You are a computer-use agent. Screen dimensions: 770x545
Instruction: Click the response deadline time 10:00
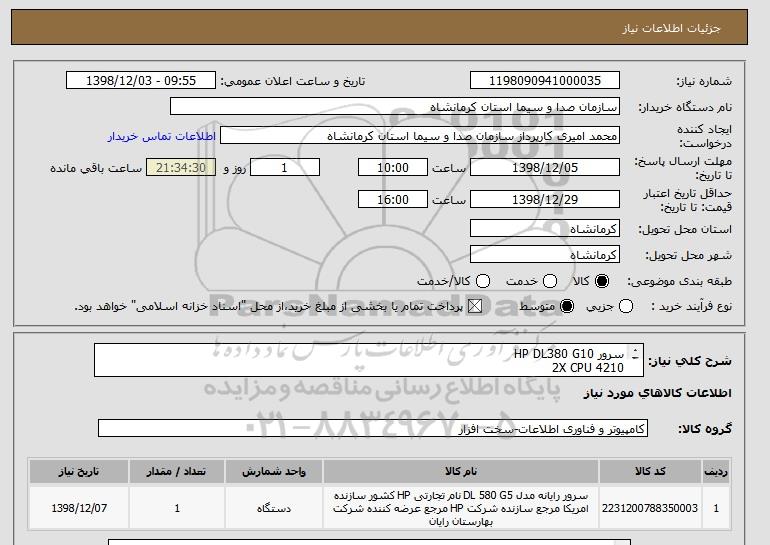[x=393, y=167]
